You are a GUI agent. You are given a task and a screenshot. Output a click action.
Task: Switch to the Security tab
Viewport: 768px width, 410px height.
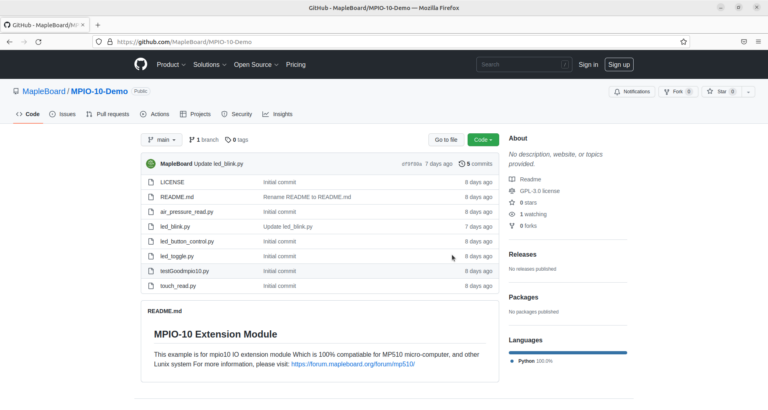pyautogui.click(x=237, y=114)
